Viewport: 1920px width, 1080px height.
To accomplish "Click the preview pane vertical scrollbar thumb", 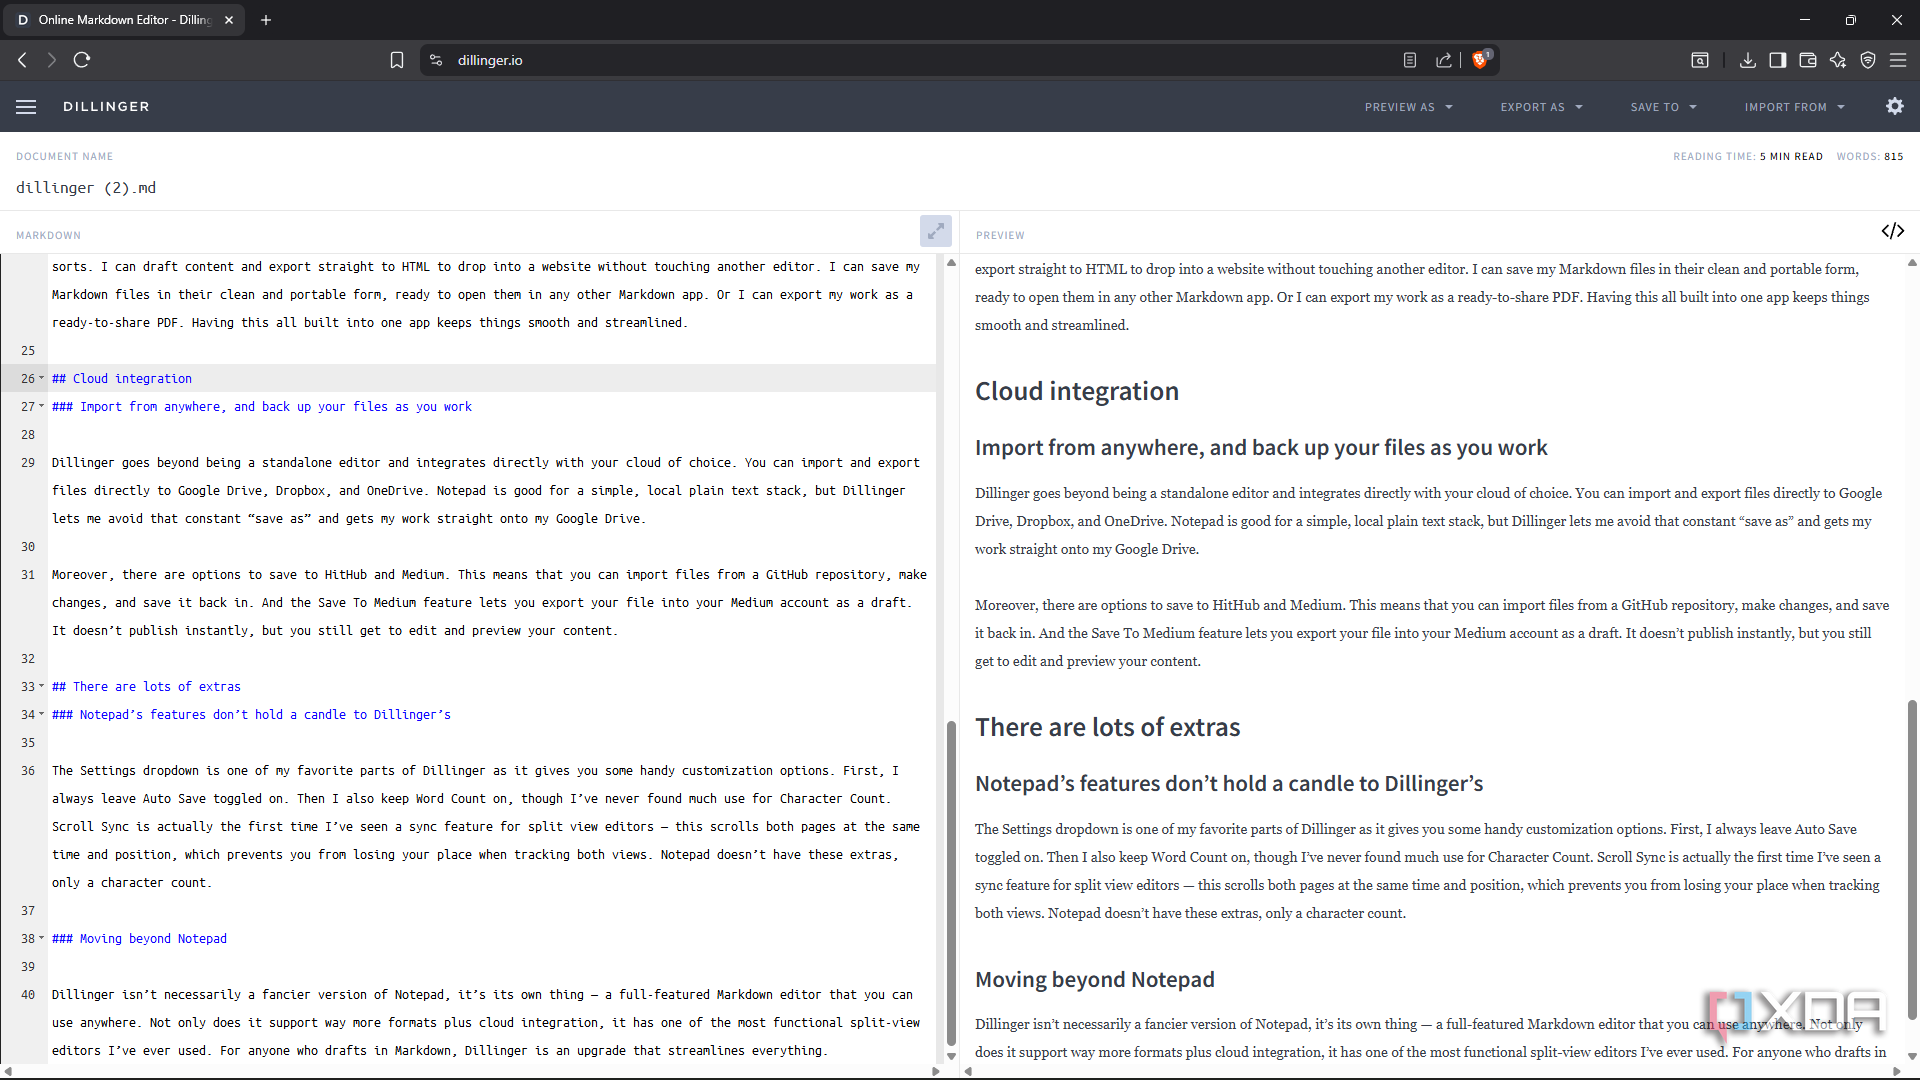I will coord(1912,859).
